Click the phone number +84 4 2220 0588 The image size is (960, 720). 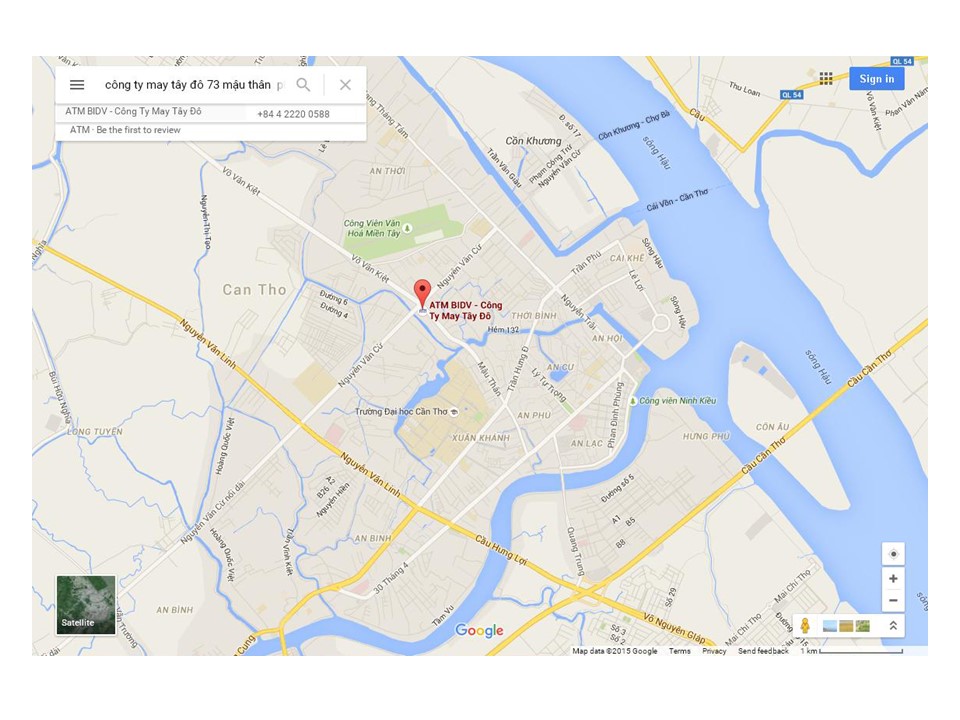[x=293, y=114]
